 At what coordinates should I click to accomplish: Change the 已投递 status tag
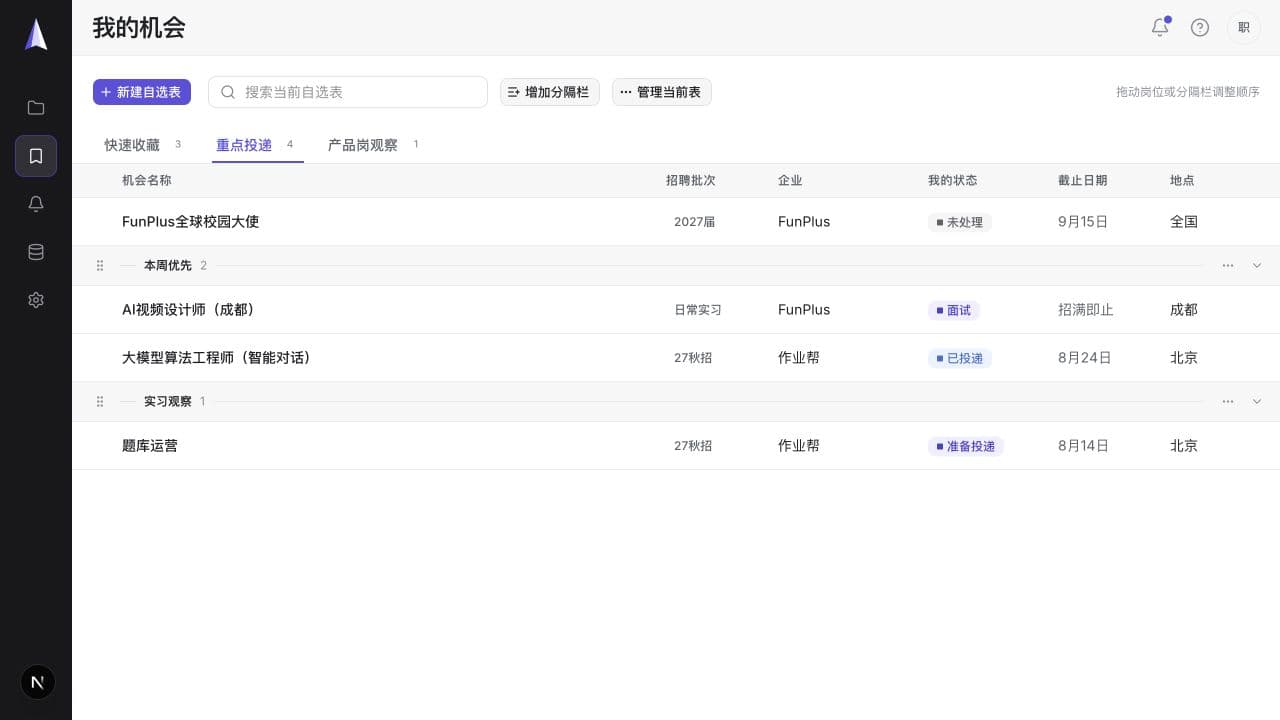960,358
